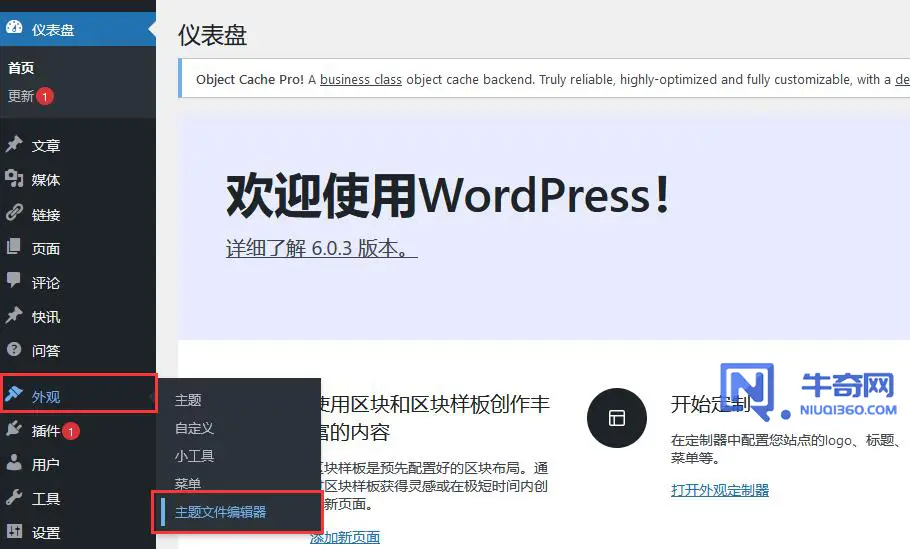Click the comment bubble icon beside 评论
Image resolution: width=910 pixels, height=549 pixels.
pyautogui.click(x=14, y=281)
